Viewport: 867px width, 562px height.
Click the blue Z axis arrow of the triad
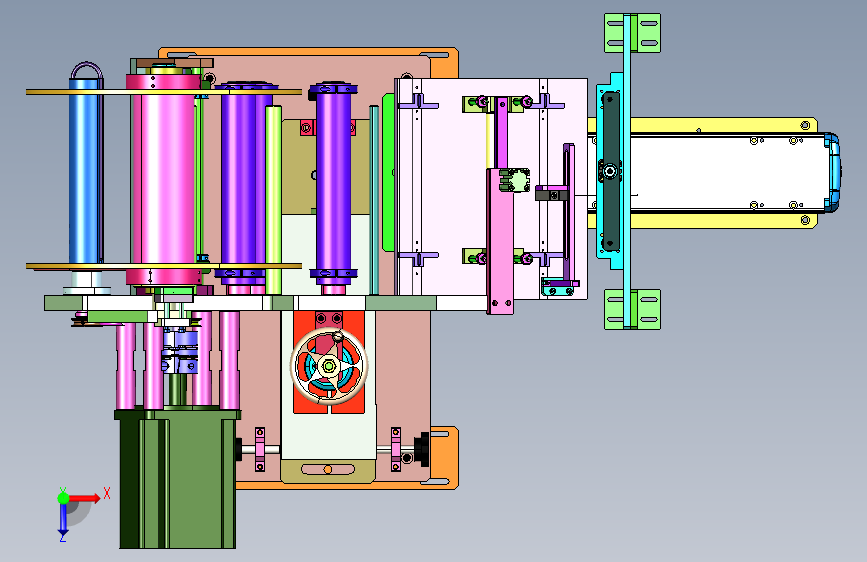[63, 520]
